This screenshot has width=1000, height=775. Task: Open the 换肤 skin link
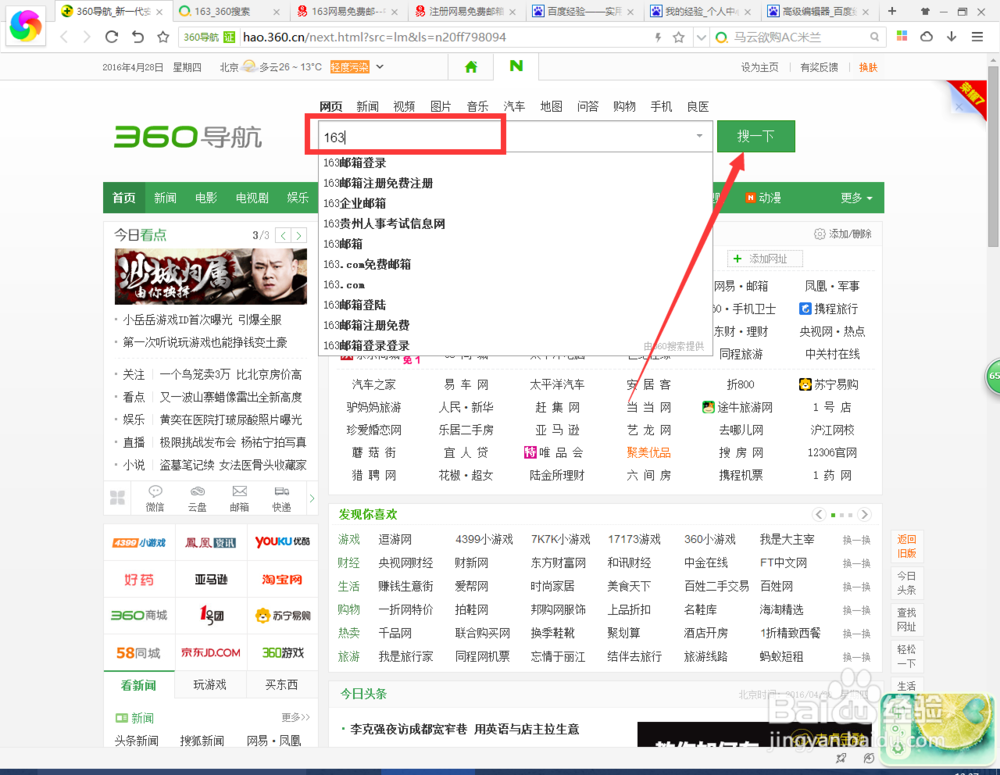868,67
